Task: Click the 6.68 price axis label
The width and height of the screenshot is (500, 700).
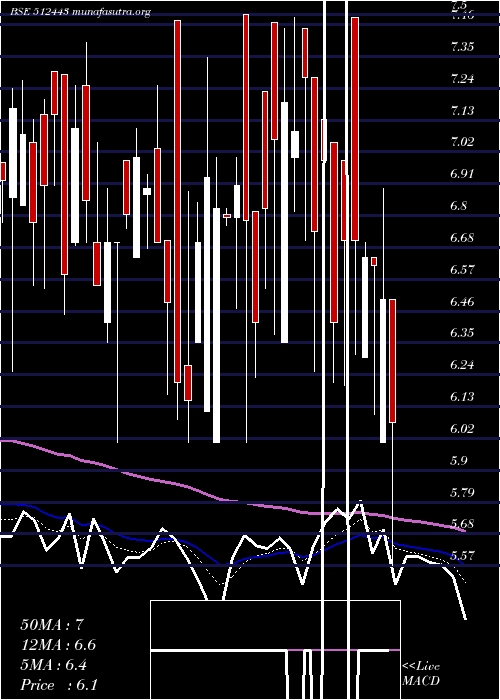Action: tap(463, 238)
